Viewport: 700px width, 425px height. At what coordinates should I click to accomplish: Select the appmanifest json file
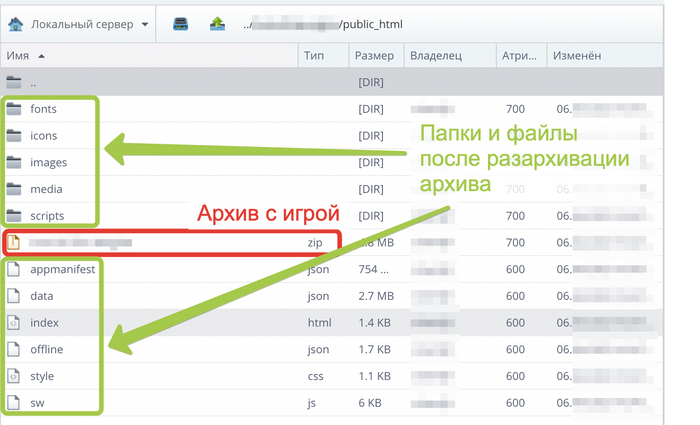[62, 269]
